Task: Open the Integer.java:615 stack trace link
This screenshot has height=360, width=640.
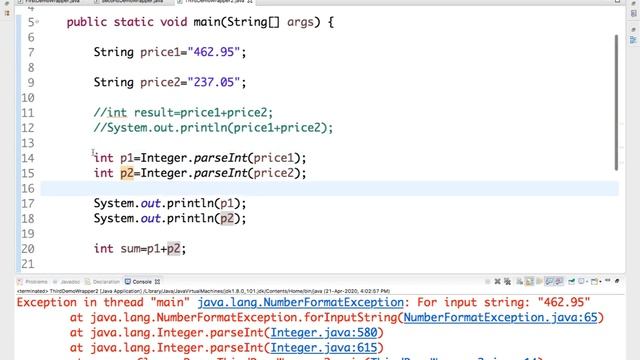Action: click(x=324, y=348)
